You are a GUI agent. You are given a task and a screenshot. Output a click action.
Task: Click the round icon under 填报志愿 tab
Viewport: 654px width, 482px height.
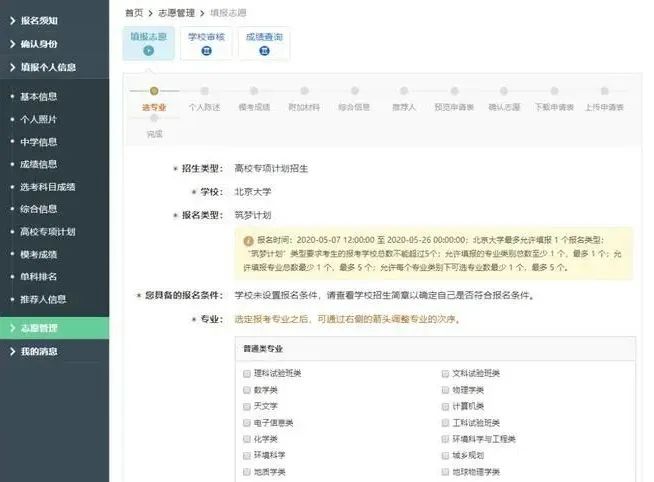[148, 51]
